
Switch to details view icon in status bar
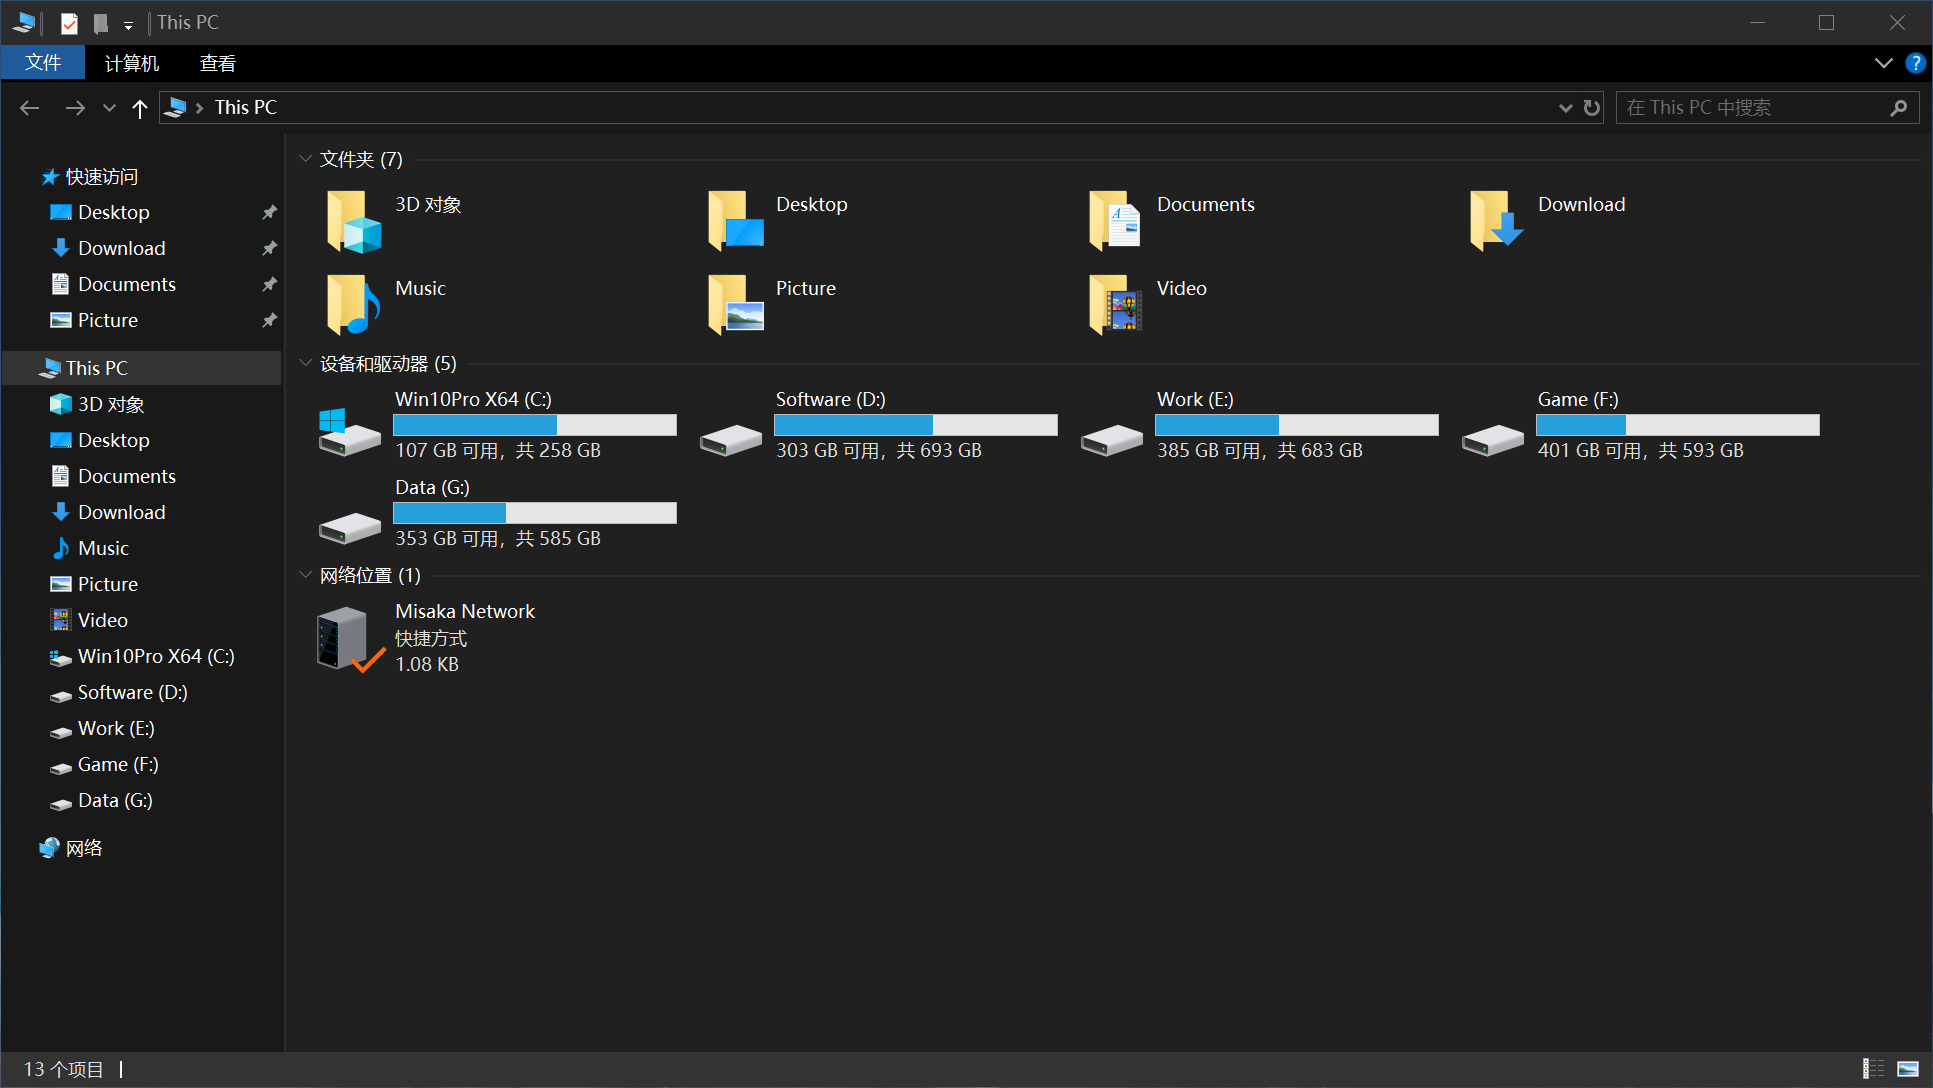click(x=1873, y=1069)
